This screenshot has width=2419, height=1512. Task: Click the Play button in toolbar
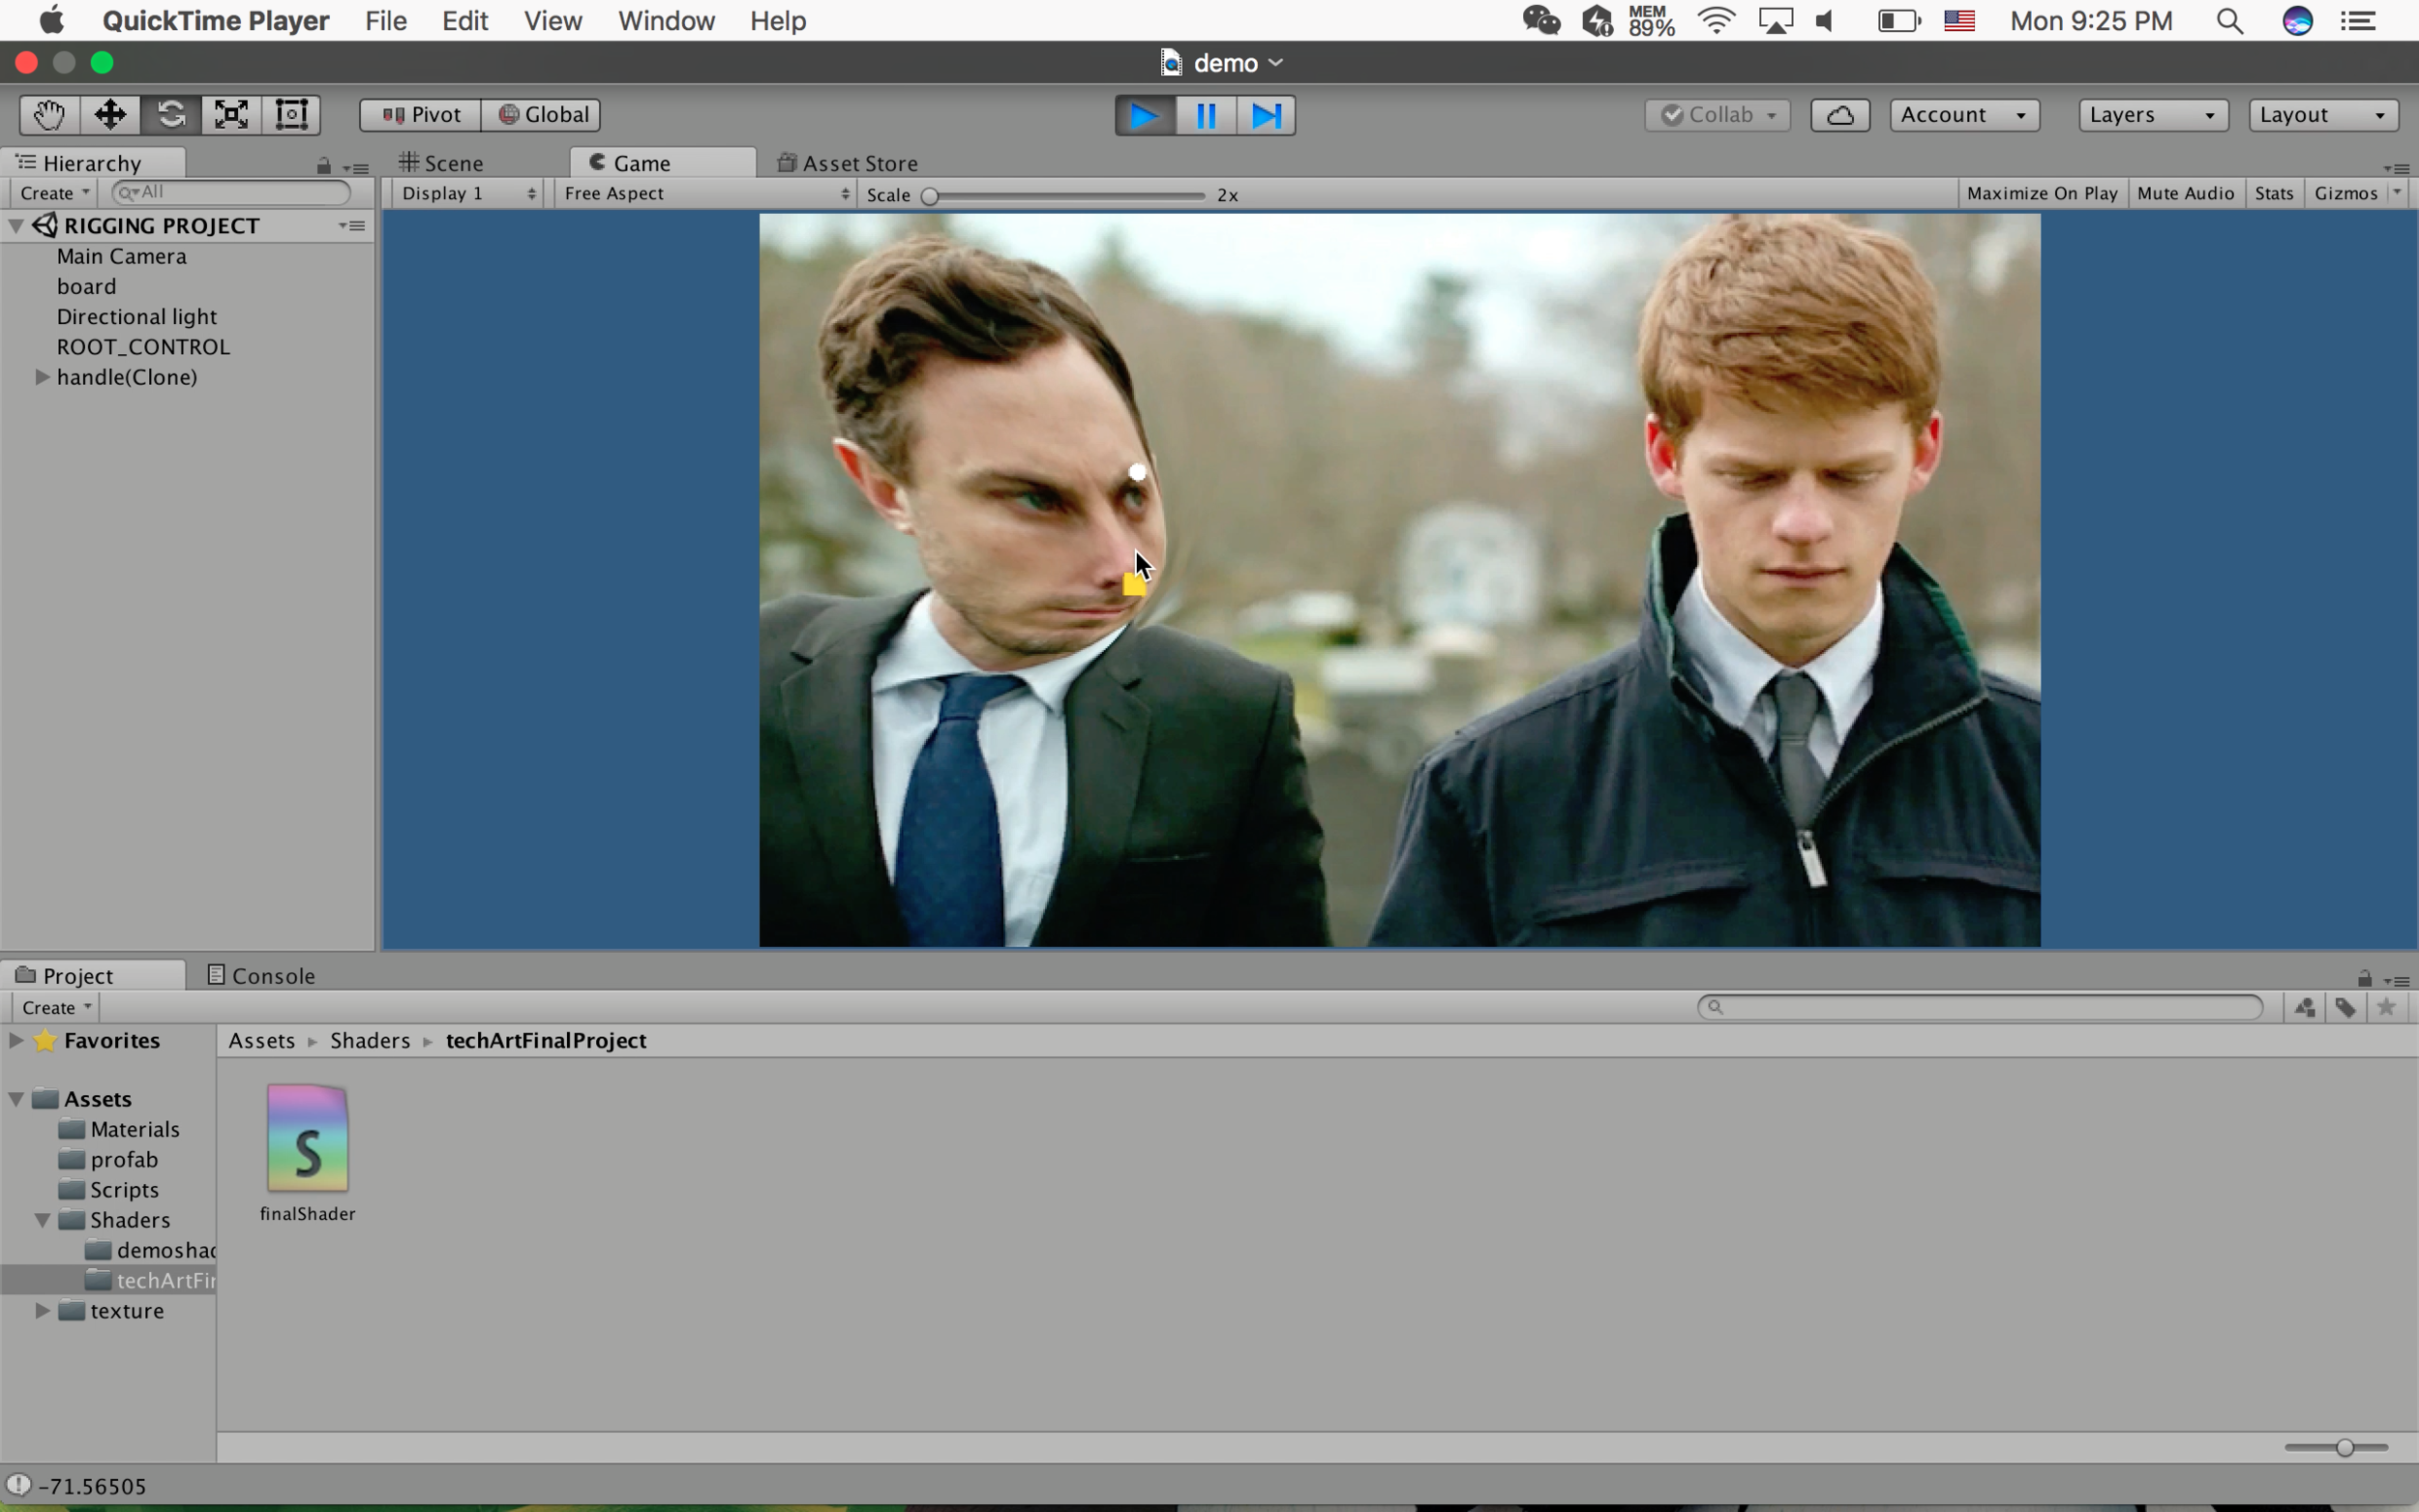coord(1145,116)
